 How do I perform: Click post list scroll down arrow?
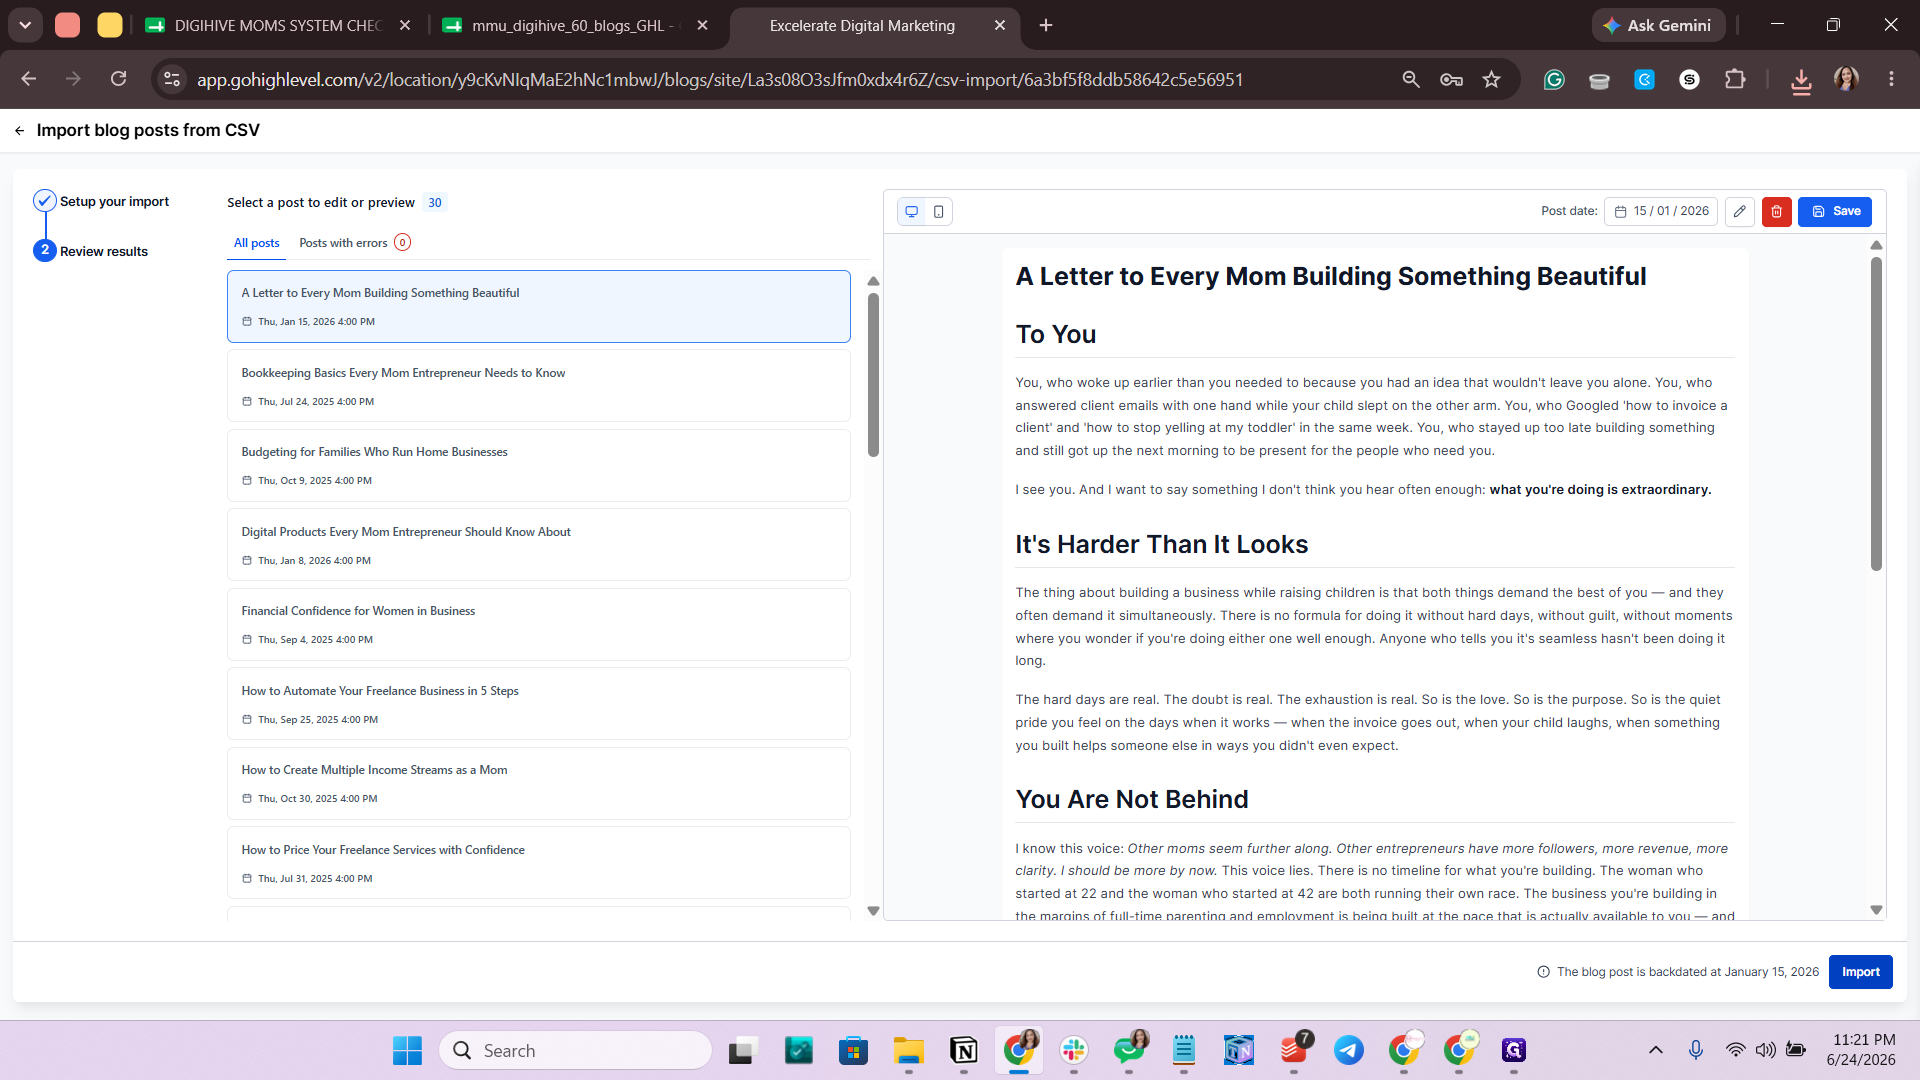873,911
